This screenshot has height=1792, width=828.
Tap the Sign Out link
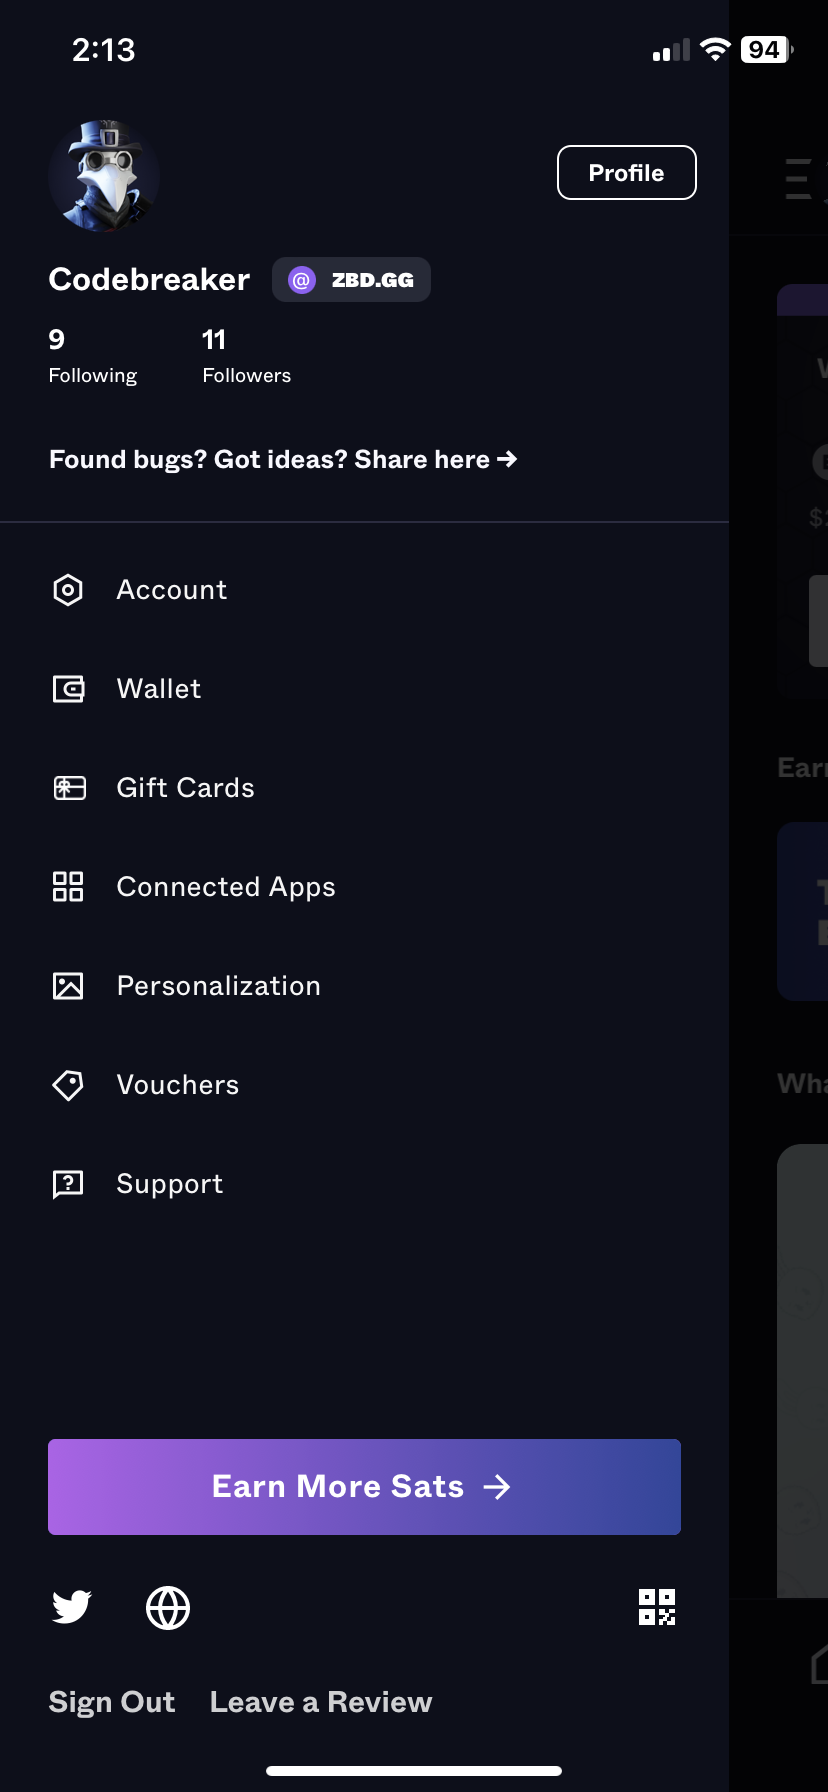112,1702
